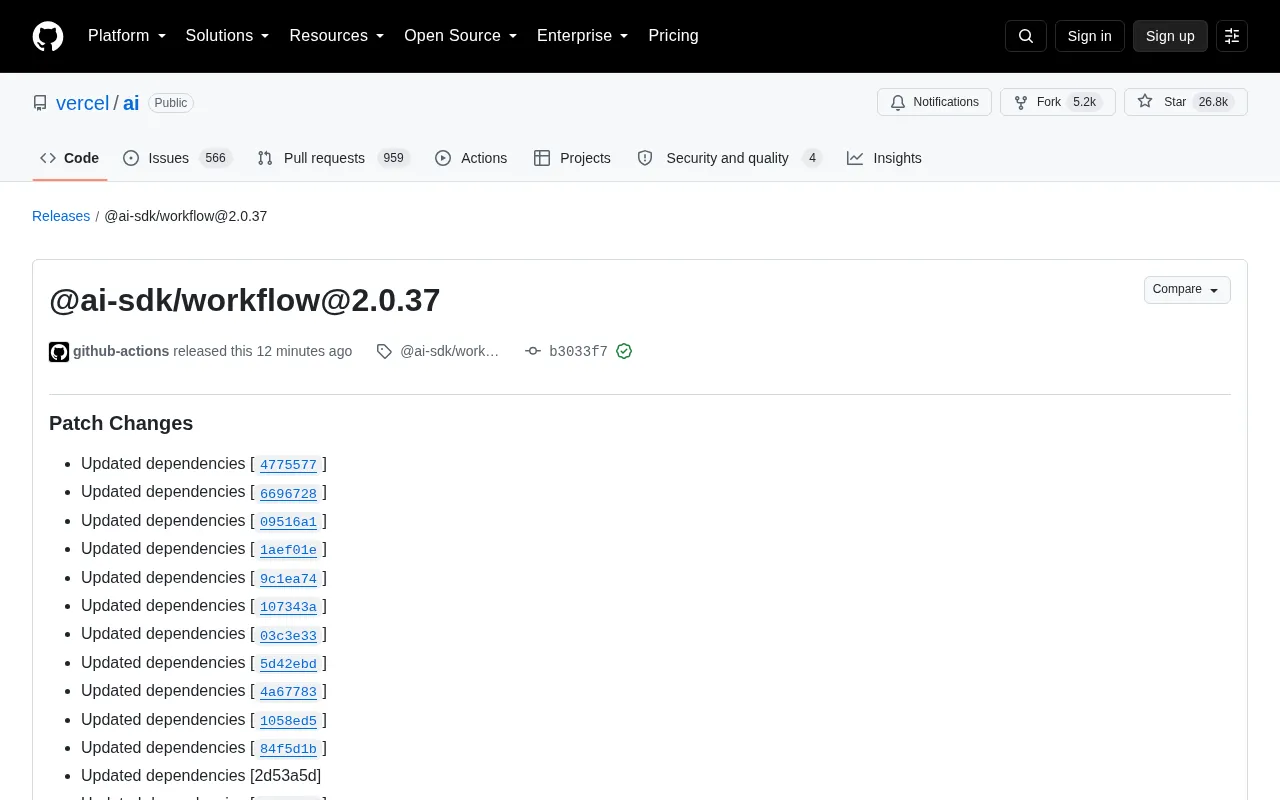Viewport: 1280px width, 800px height.
Task: Open the Issues tab
Action: pos(177,158)
